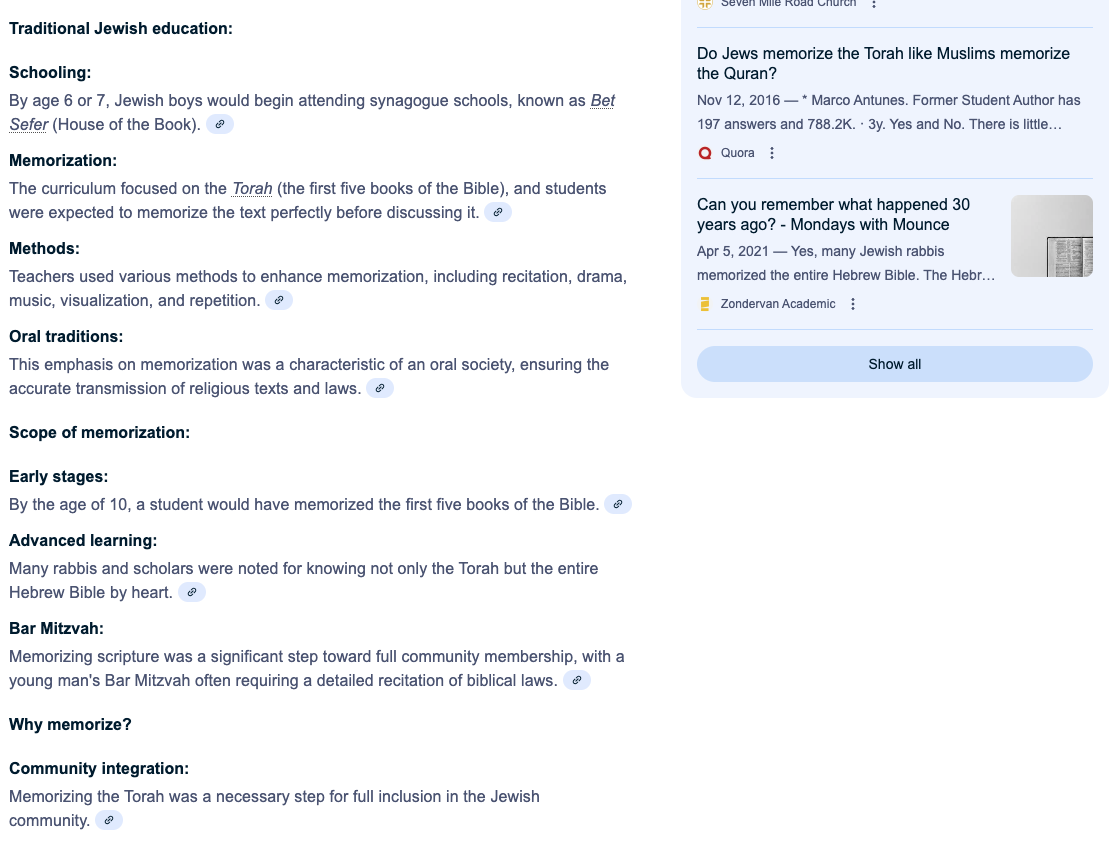Click the Quora logo icon
Viewport: 1119px width, 843px height.
[705, 153]
